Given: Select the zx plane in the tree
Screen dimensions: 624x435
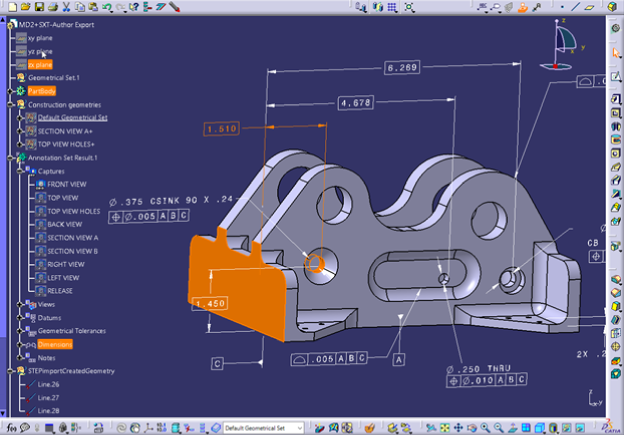Looking at the screenshot, I should (40, 64).
